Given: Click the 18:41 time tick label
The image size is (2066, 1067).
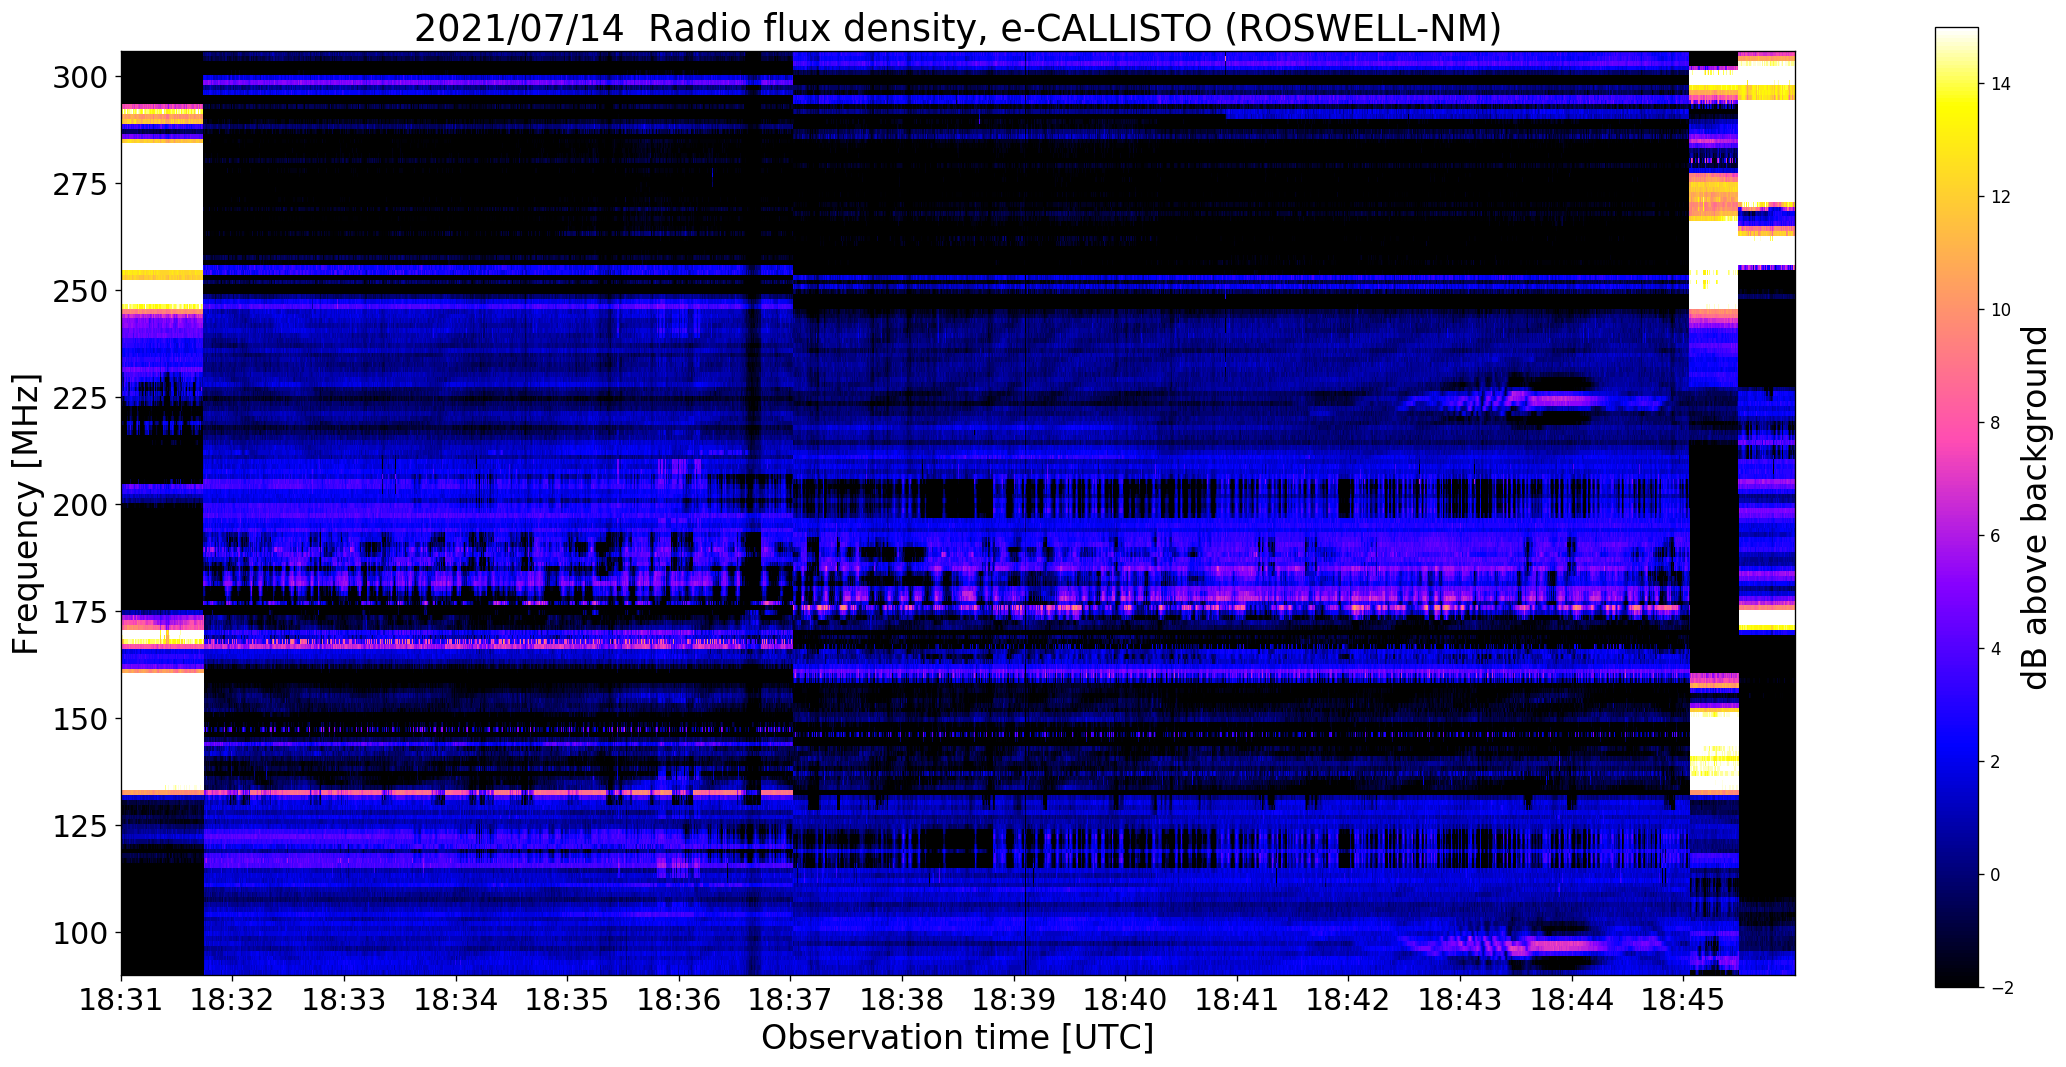Looking at the screenshot, I should coord(1237,1000).
